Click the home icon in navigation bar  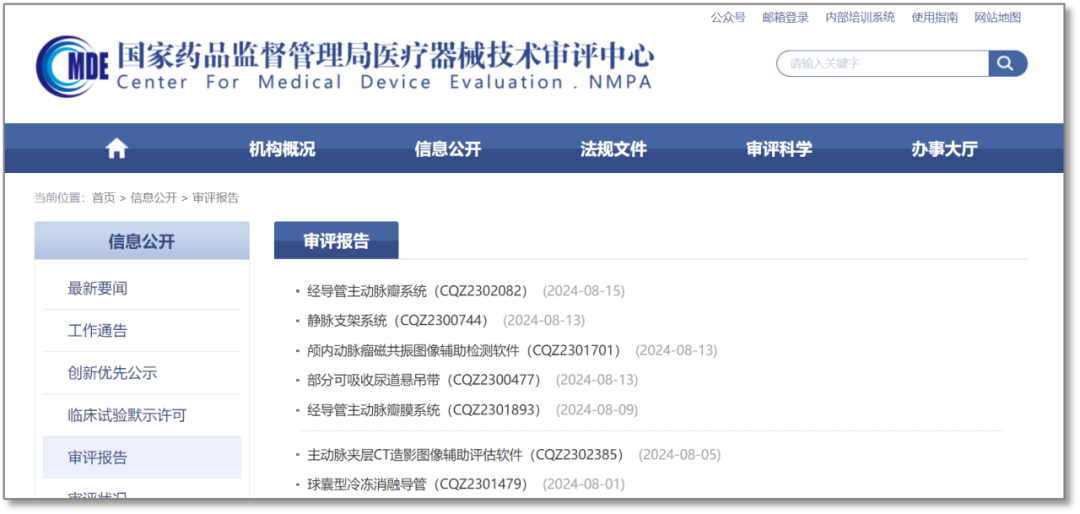coord(117,149)
